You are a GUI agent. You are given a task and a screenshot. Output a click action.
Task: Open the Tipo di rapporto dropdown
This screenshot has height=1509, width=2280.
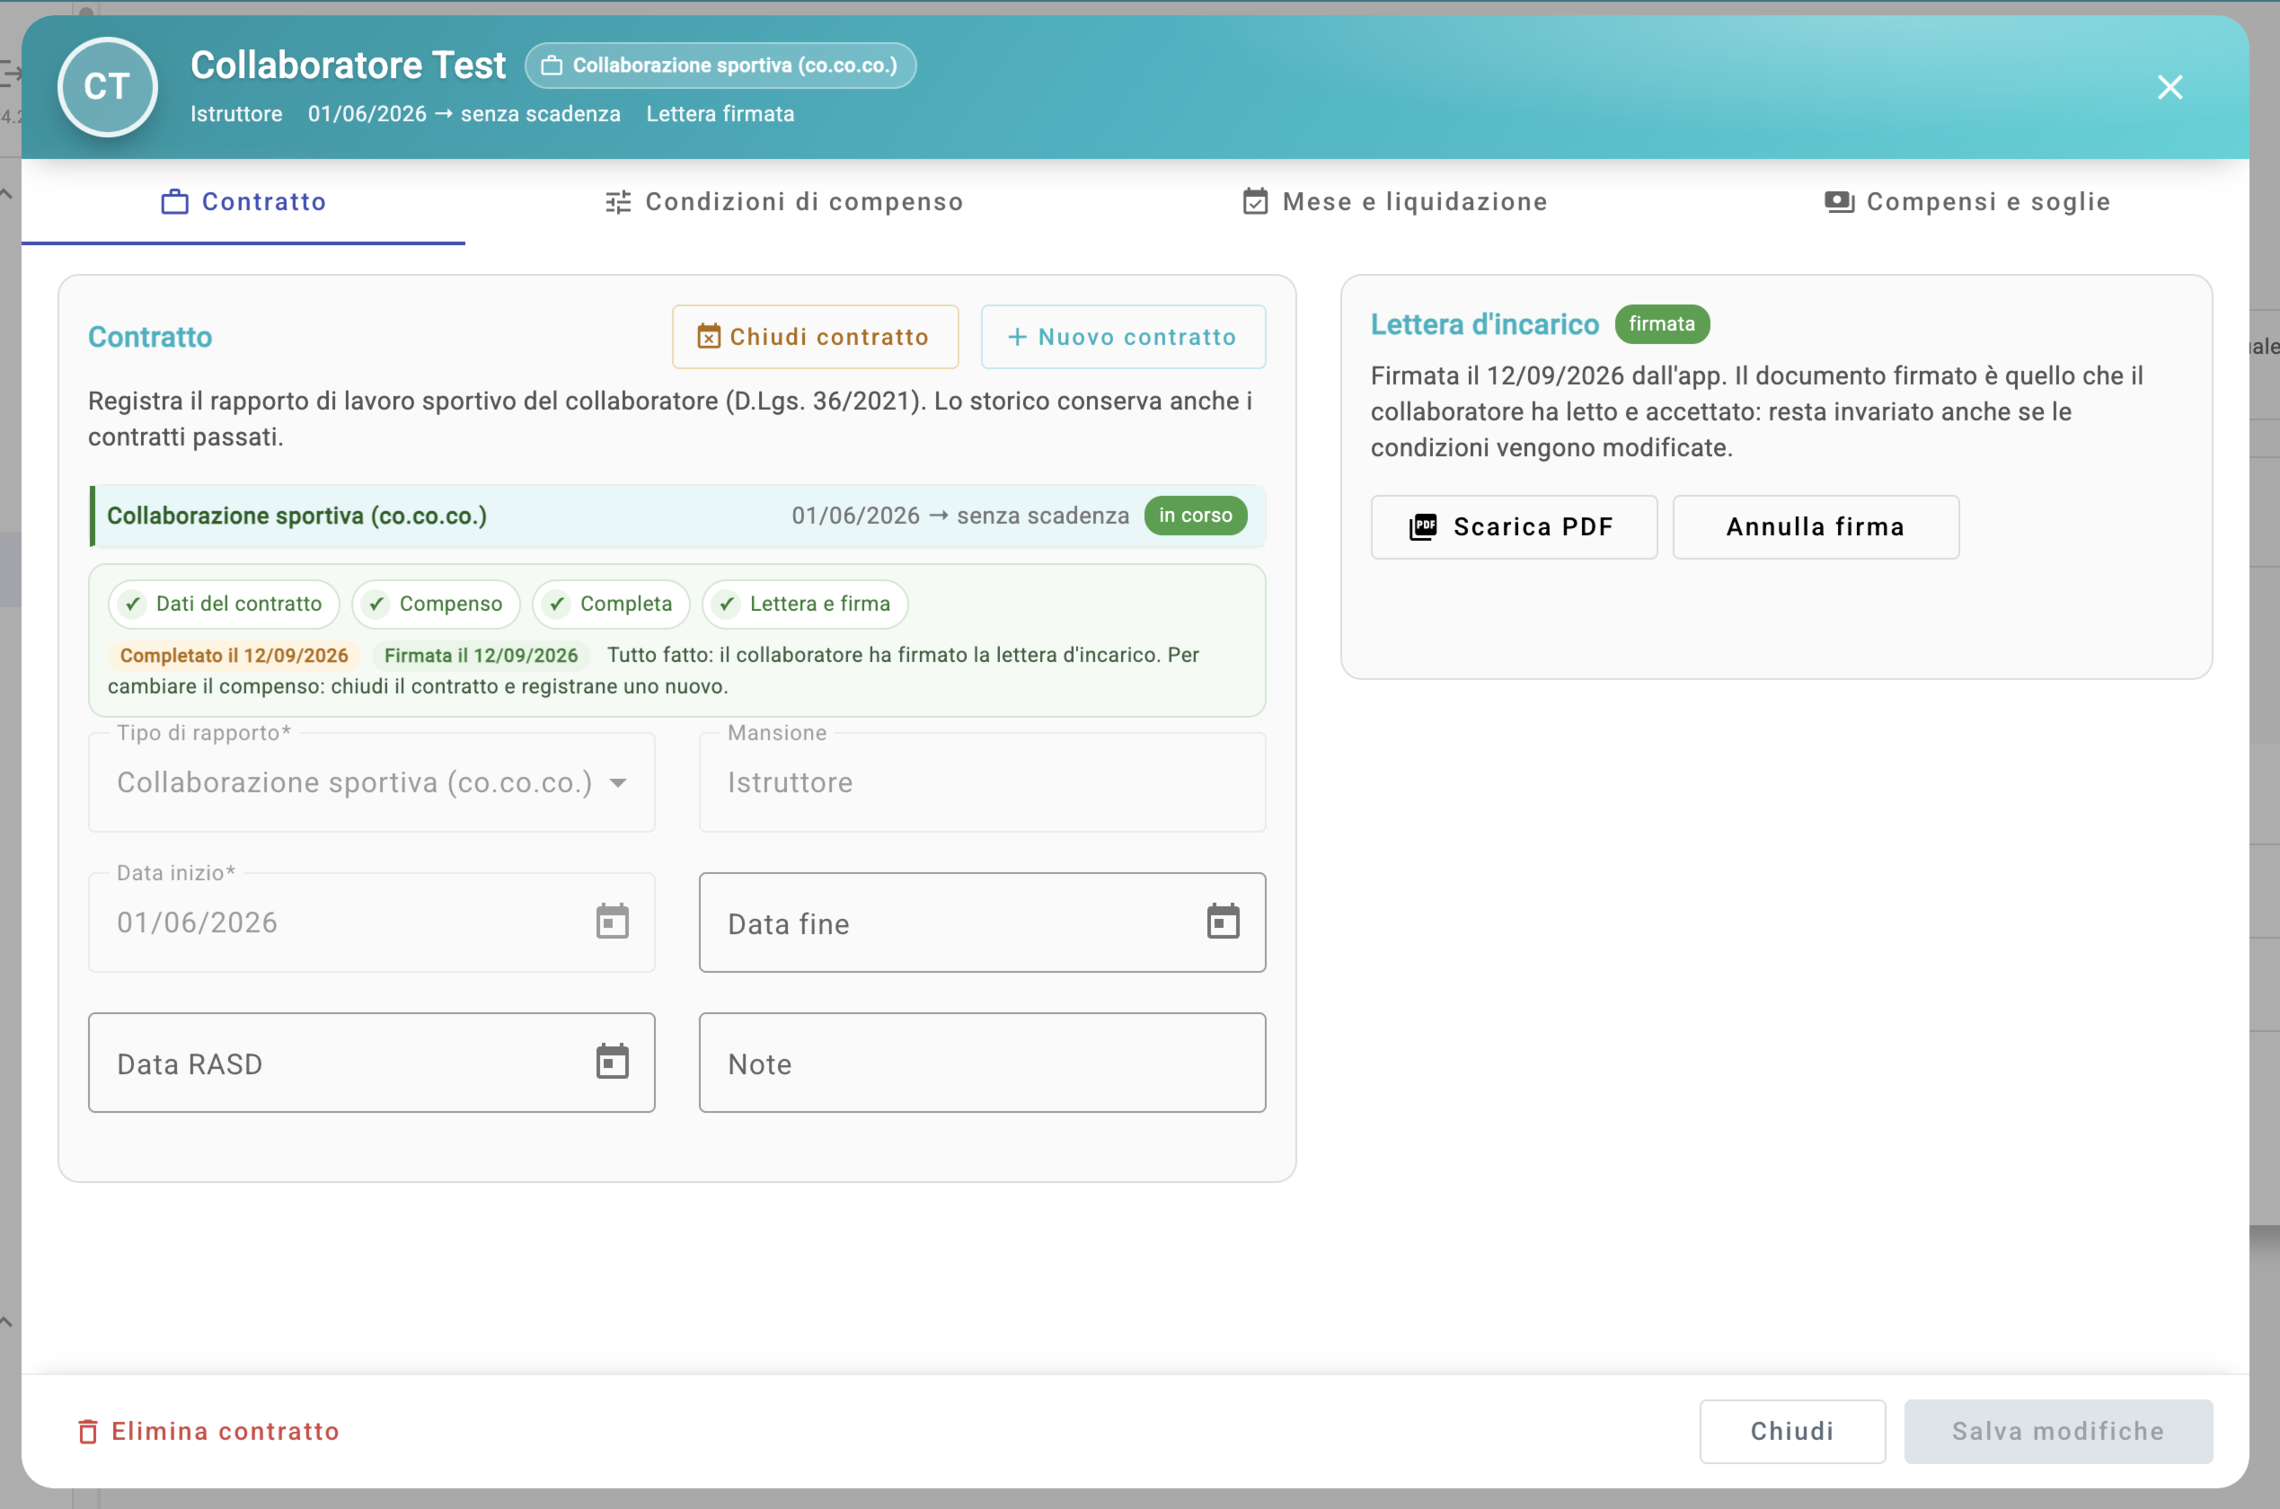(x=372, y=782)
